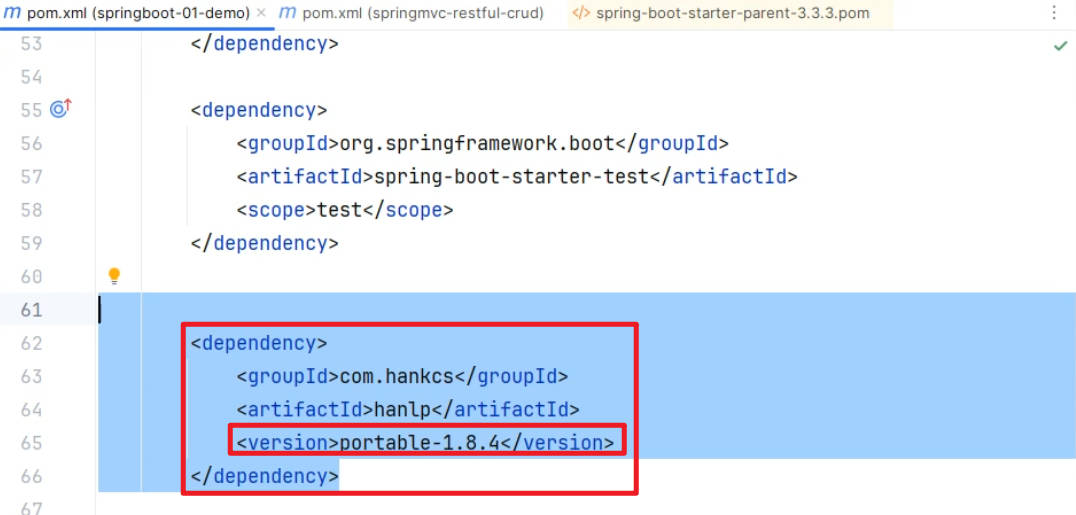This screenshot has width=1076, height=515.
Task: Click Maven icon on springmvc-restful-crud tab
Action: pyautogui.click(x=287, y=13)
